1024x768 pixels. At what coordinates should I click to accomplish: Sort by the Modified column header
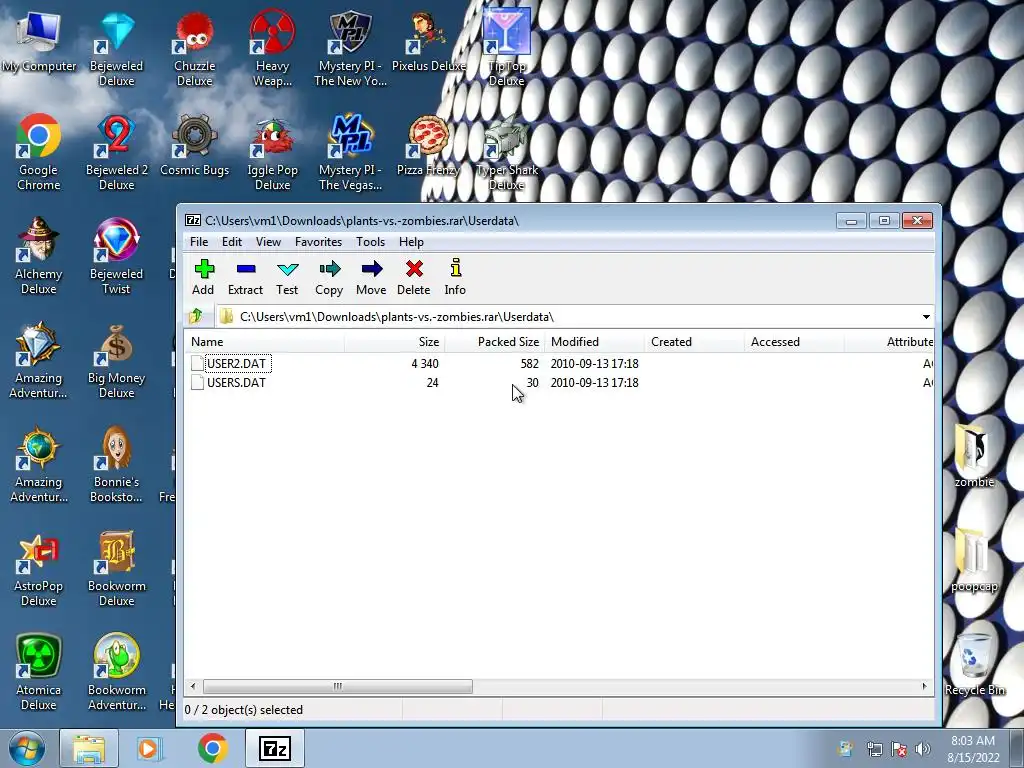595,342
